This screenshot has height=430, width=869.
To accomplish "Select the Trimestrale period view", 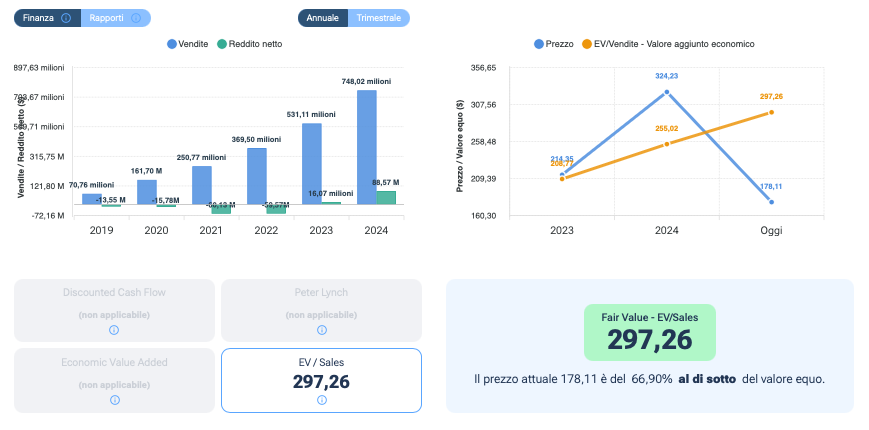I will point(378,18).
